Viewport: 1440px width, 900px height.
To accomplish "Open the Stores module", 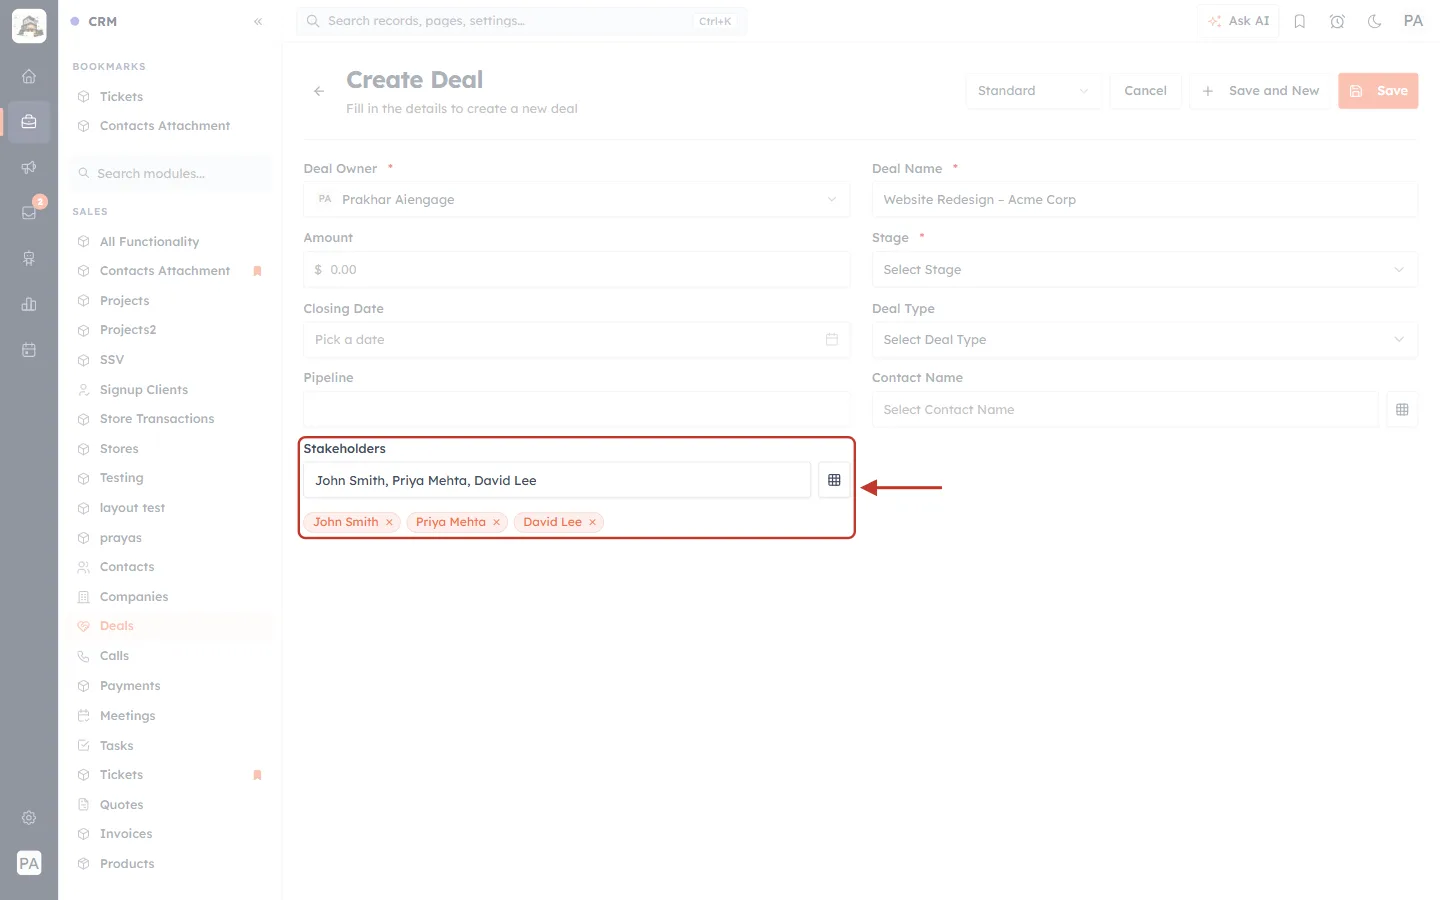I will [119, 449].
